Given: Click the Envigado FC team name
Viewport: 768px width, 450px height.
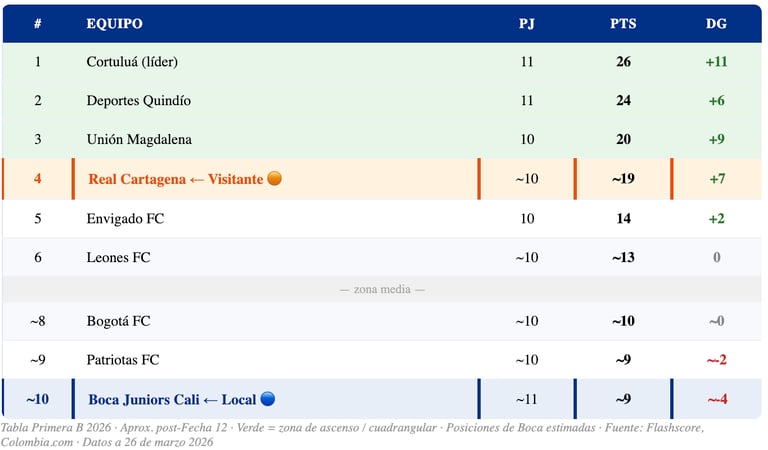Looking at the screenshot, I should point(125,218).
